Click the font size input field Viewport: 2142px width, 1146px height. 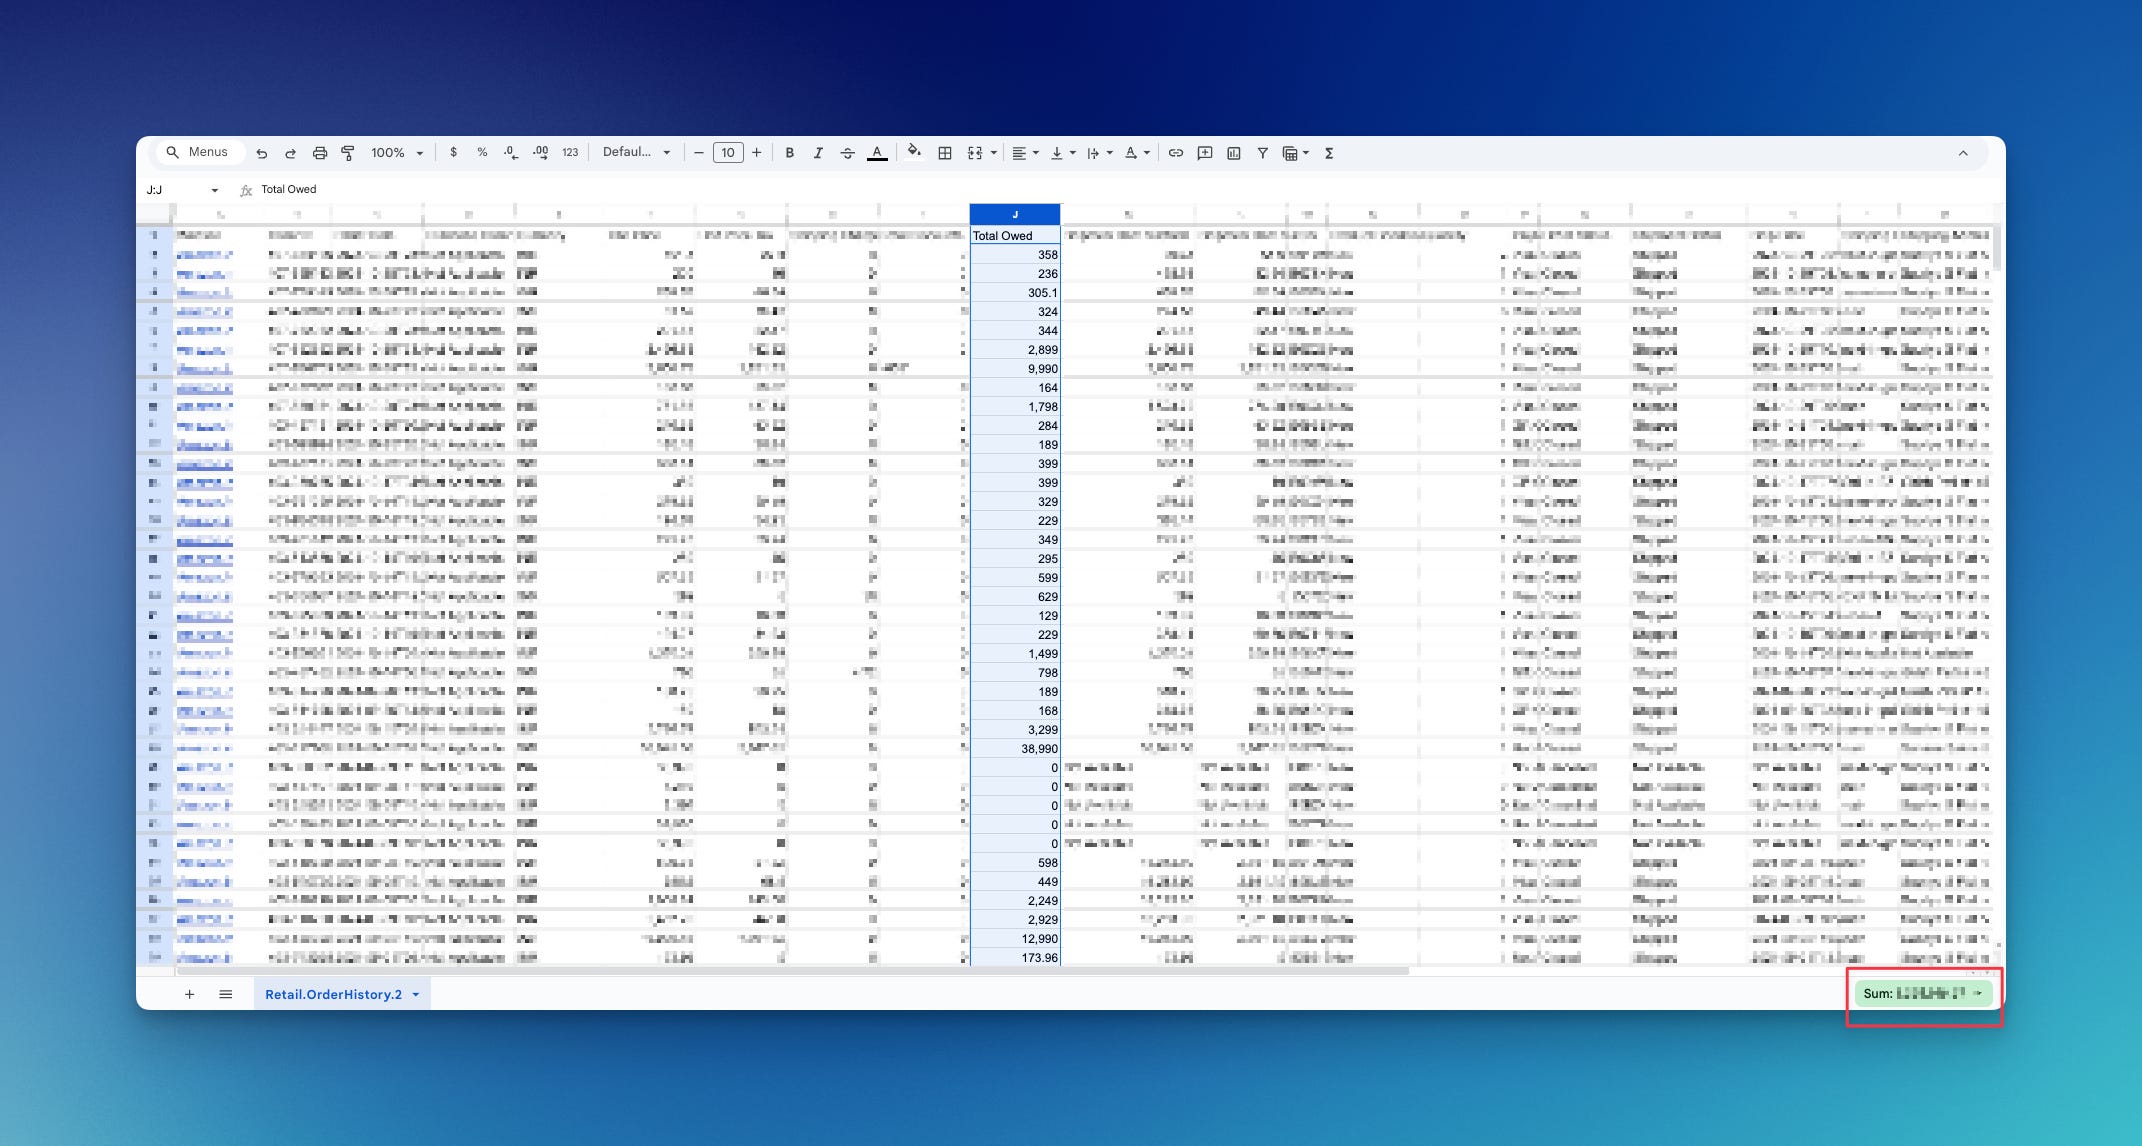[x=728, y=153]
